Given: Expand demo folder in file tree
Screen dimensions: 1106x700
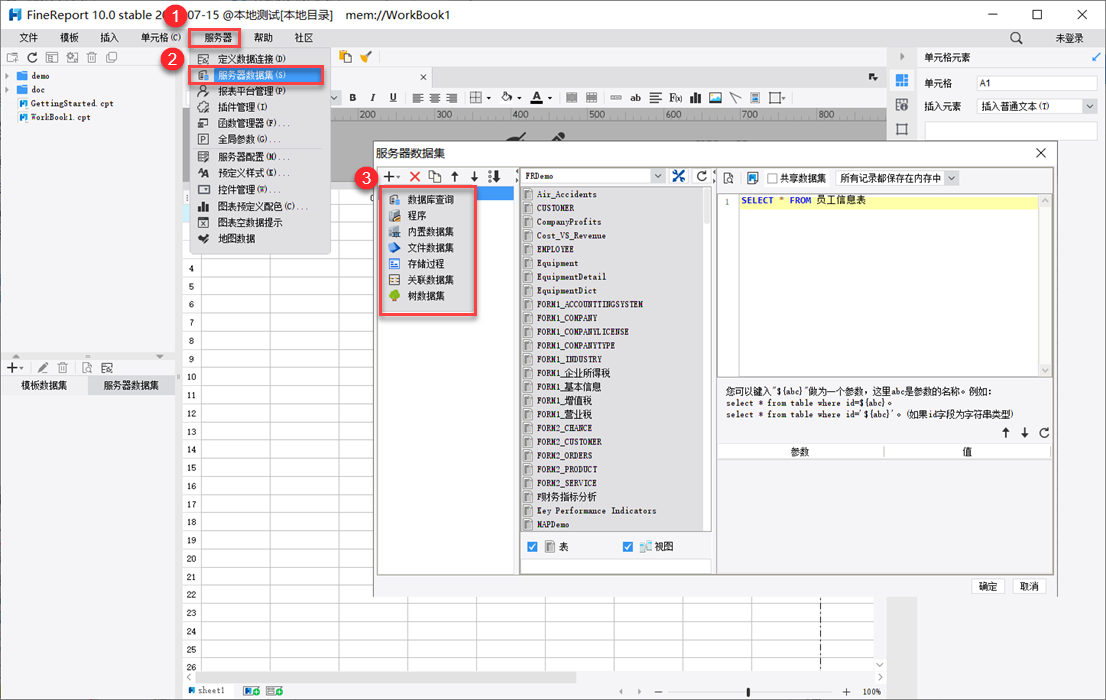Looking at the screenshot, I should [7, 76].
